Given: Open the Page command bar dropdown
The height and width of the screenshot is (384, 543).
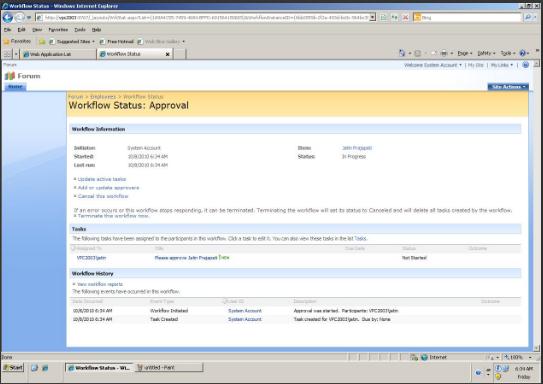Looking at the screenshot, I should tap(465, 53).
